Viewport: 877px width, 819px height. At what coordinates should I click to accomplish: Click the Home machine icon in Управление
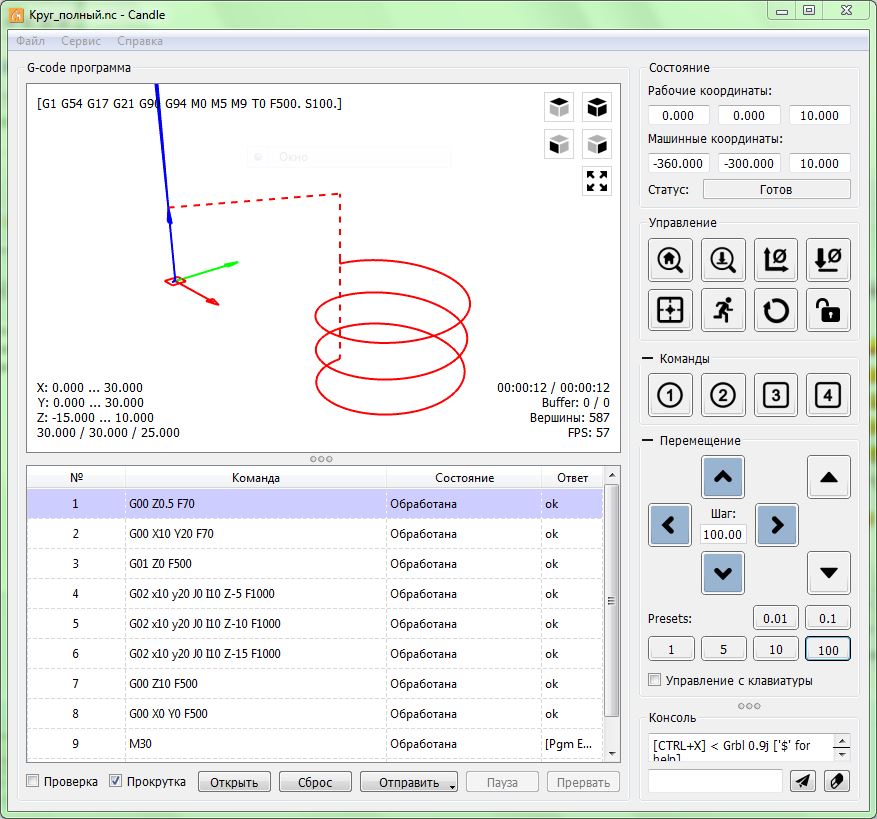point(670,259)
